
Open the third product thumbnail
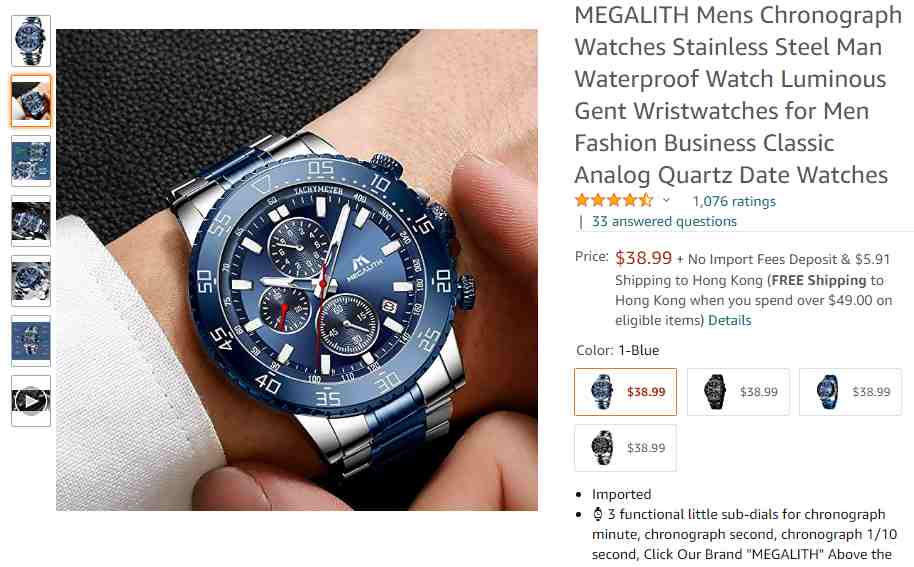pos(31,161)
